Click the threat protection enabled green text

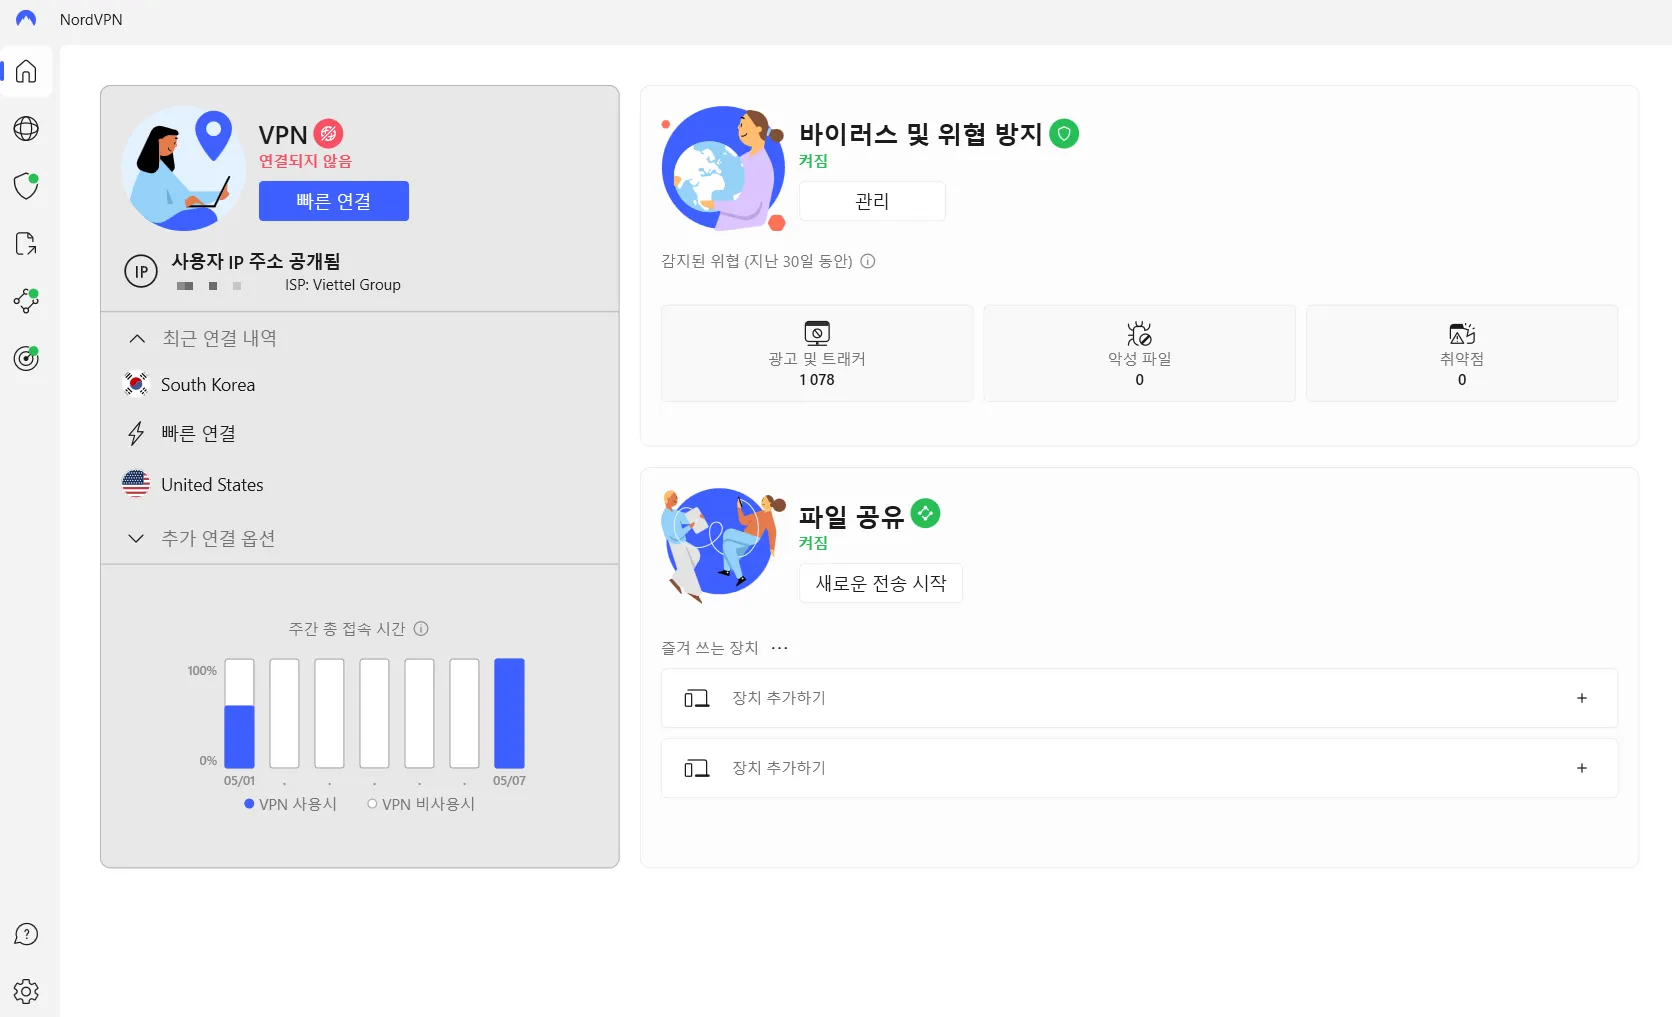(x=813, y=161)
